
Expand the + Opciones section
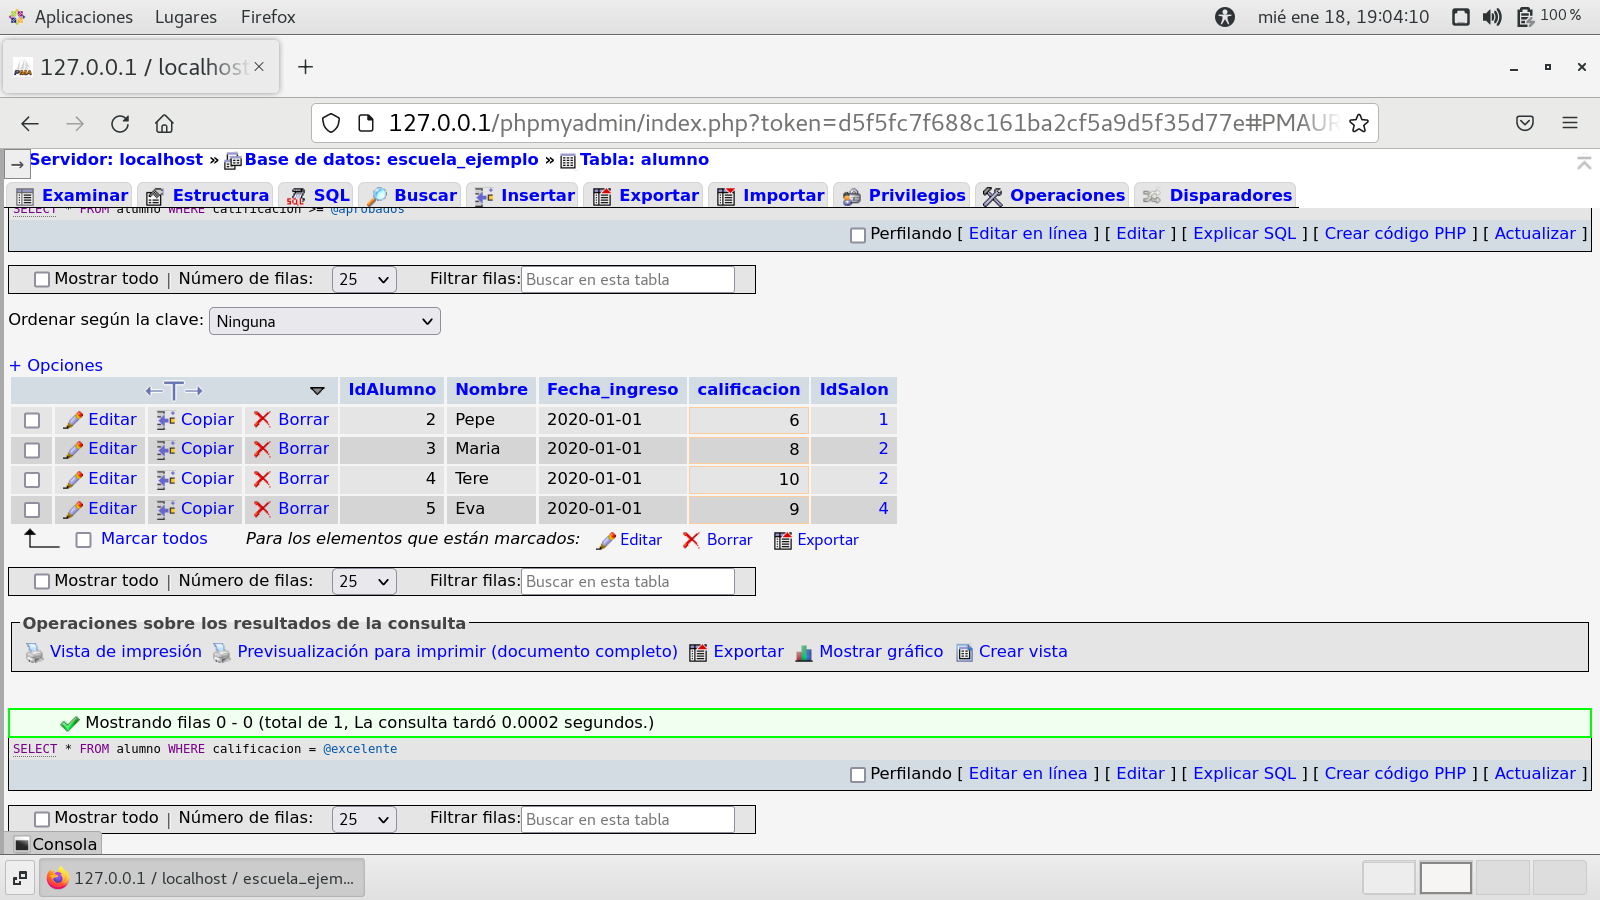[x=56, y=365]
